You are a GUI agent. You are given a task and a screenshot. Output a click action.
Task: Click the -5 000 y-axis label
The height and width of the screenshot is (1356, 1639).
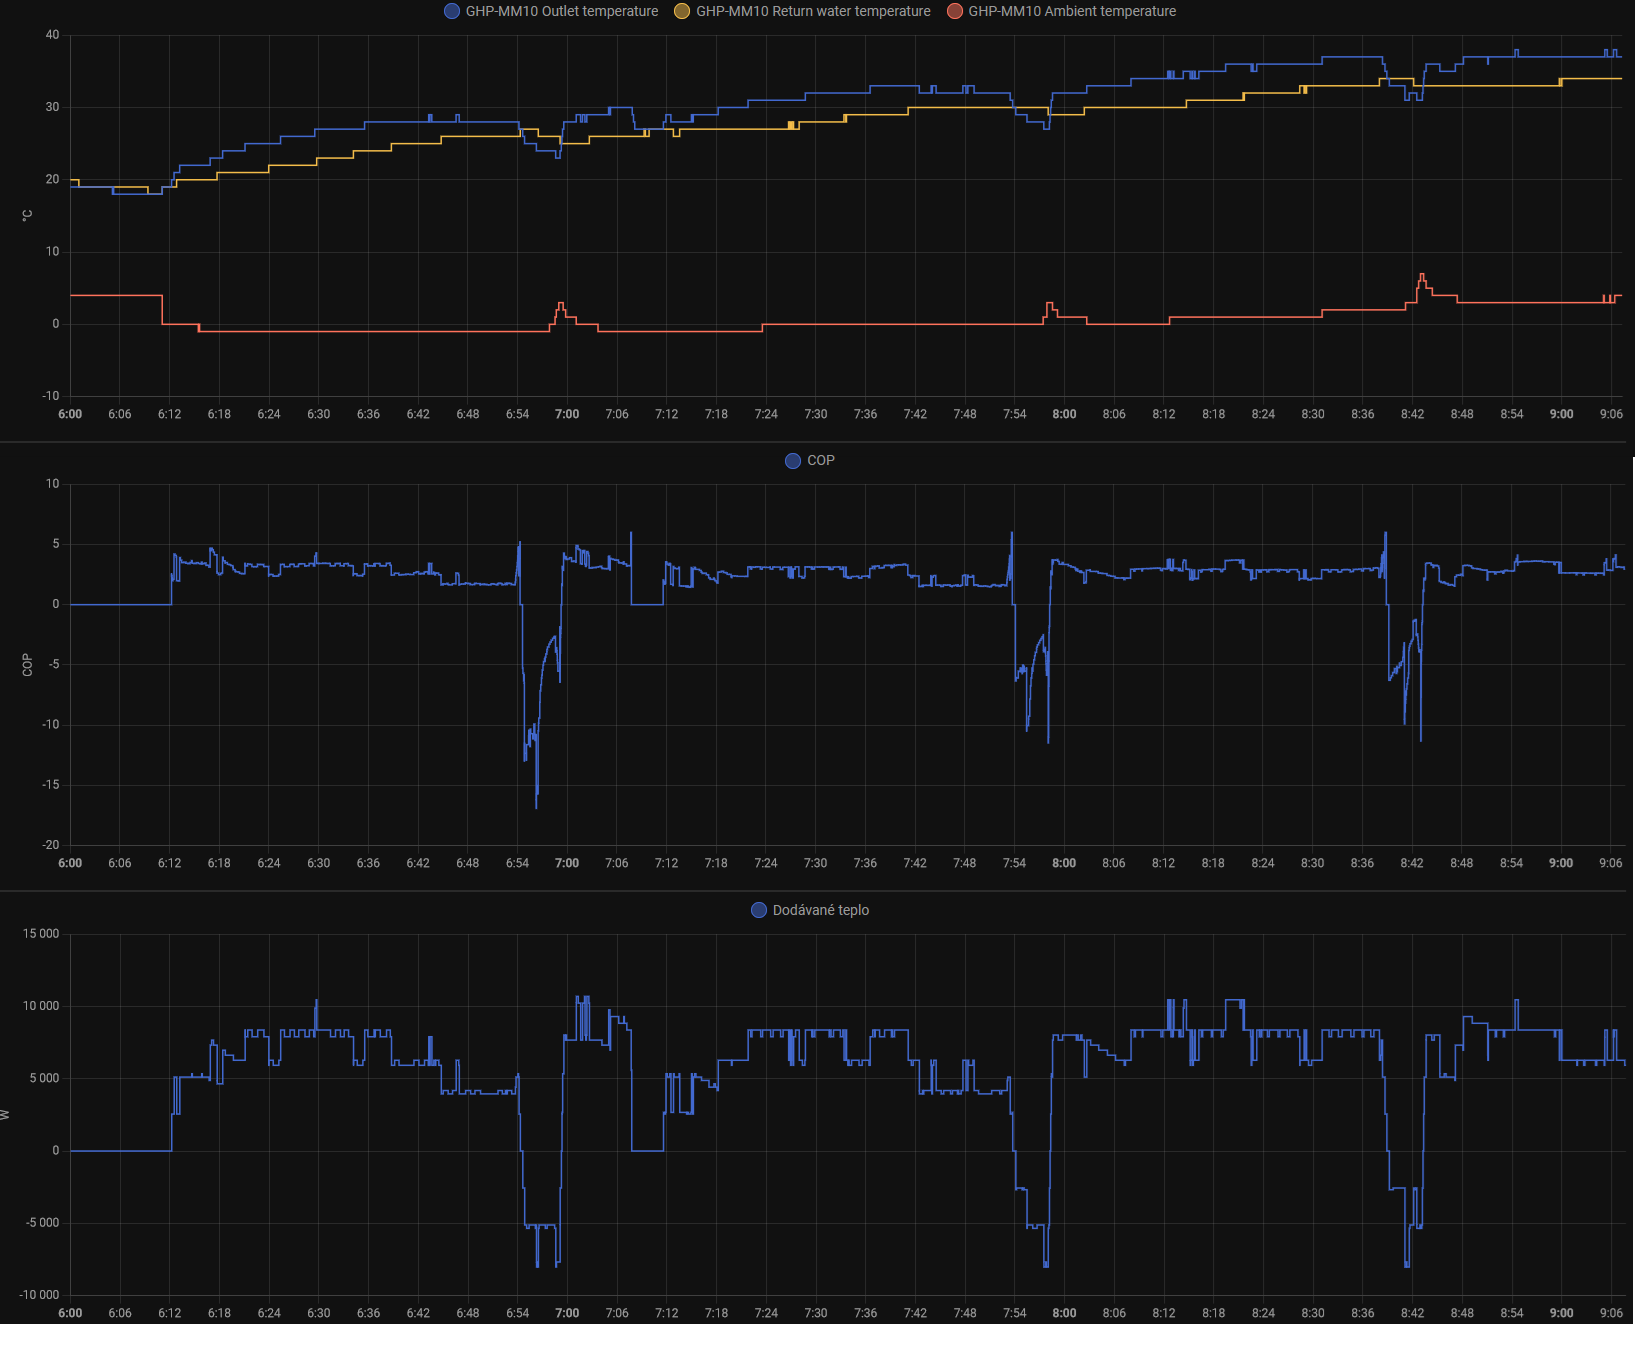pos(43,1223)
